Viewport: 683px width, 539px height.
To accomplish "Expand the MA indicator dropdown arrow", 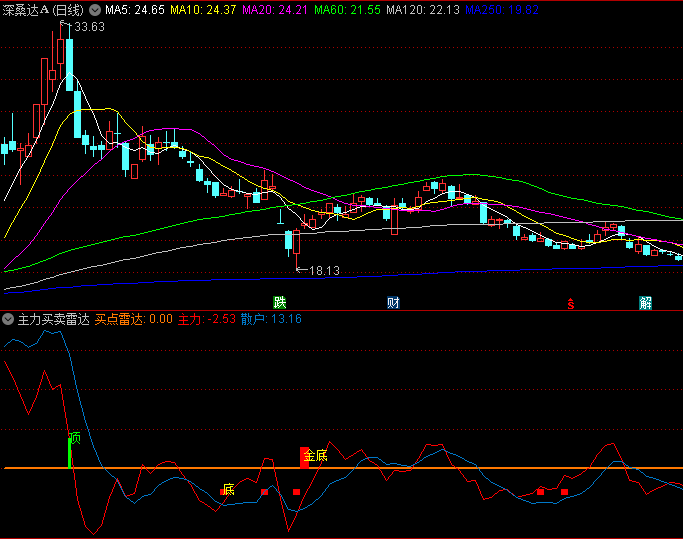I will [95, 9].
